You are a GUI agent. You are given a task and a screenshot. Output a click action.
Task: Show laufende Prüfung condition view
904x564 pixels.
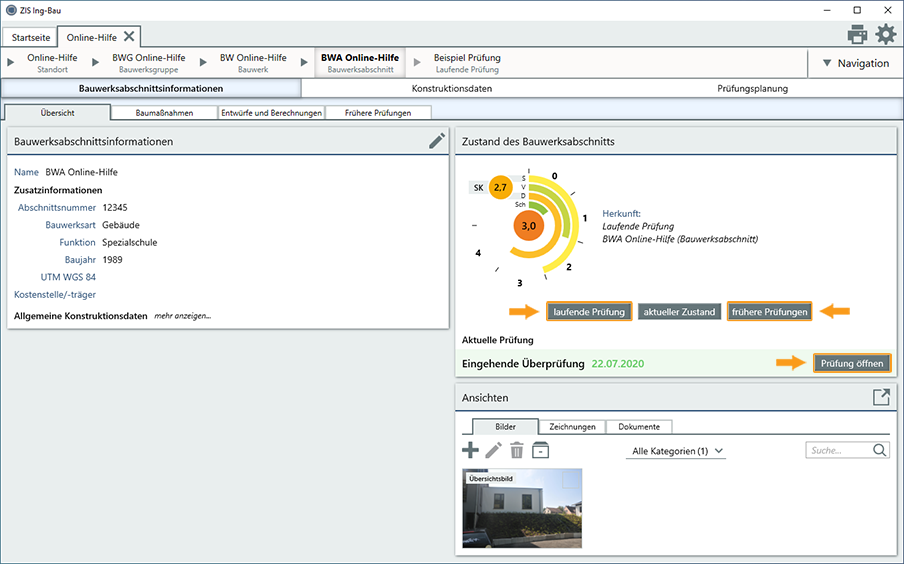pos(589,312)
